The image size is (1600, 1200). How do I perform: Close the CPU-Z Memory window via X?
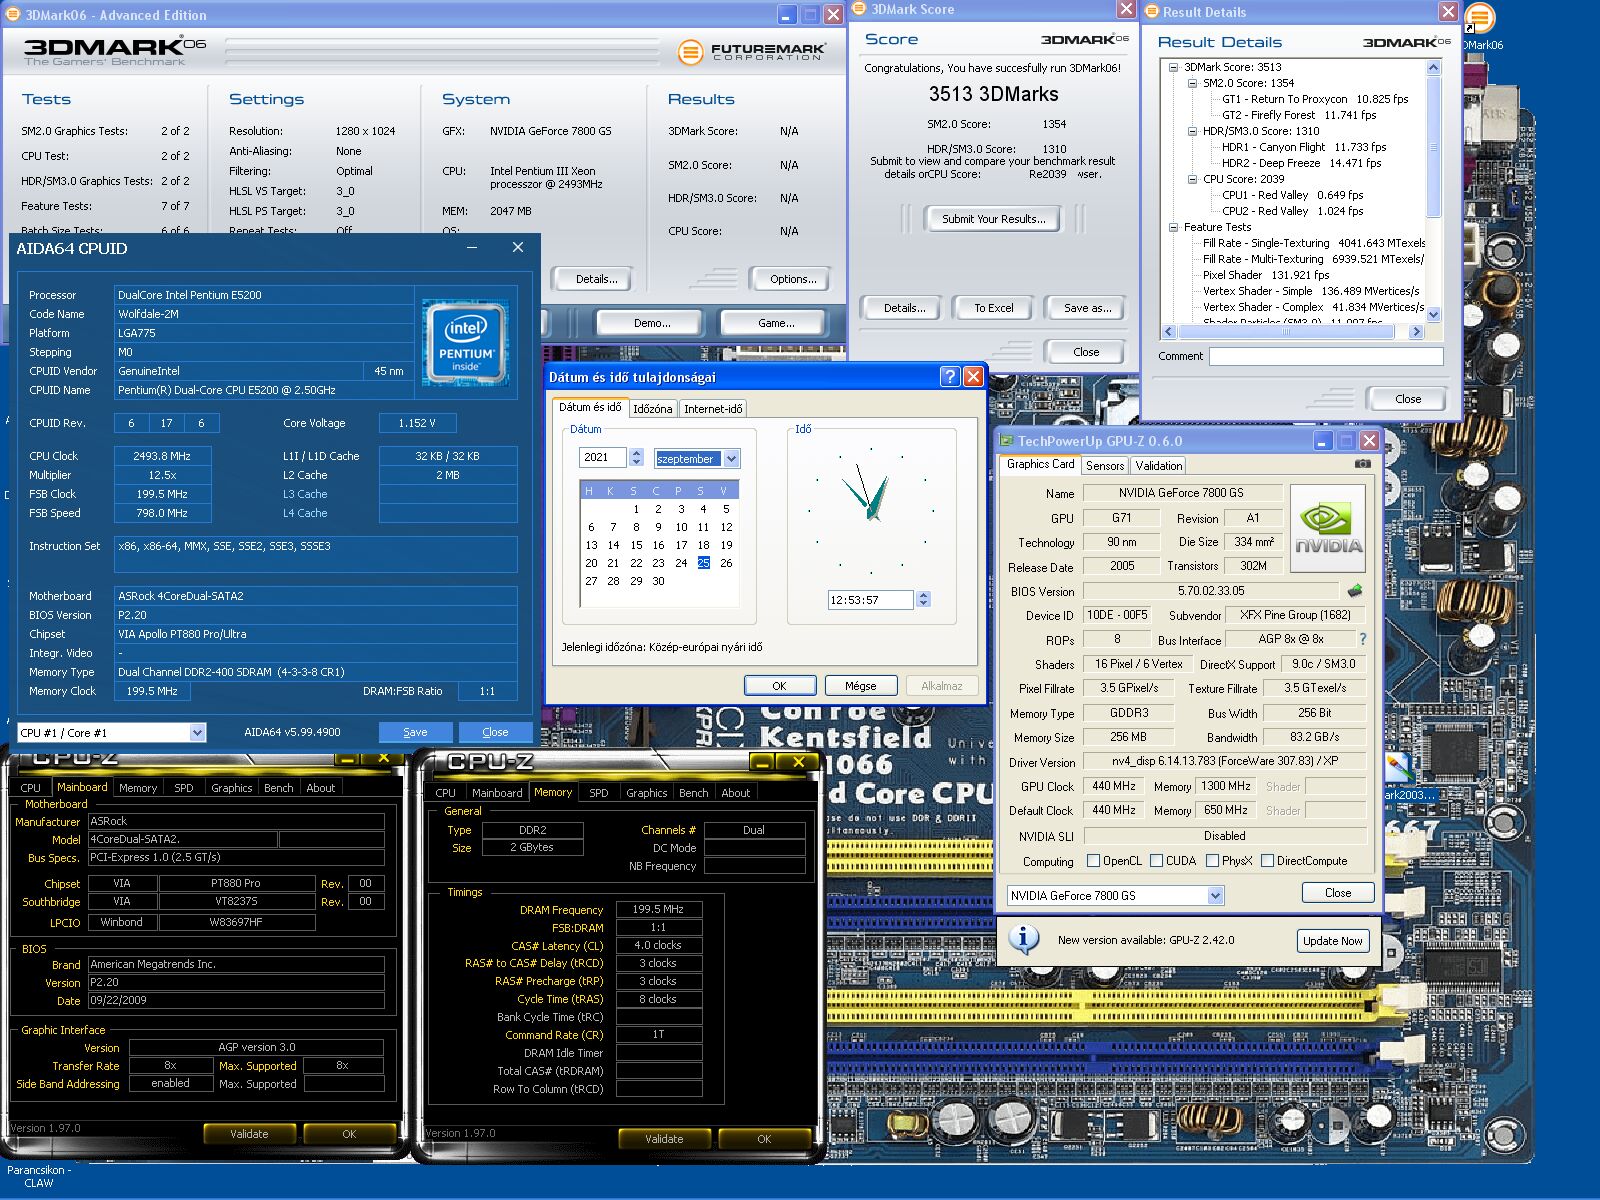click(798, 762)
